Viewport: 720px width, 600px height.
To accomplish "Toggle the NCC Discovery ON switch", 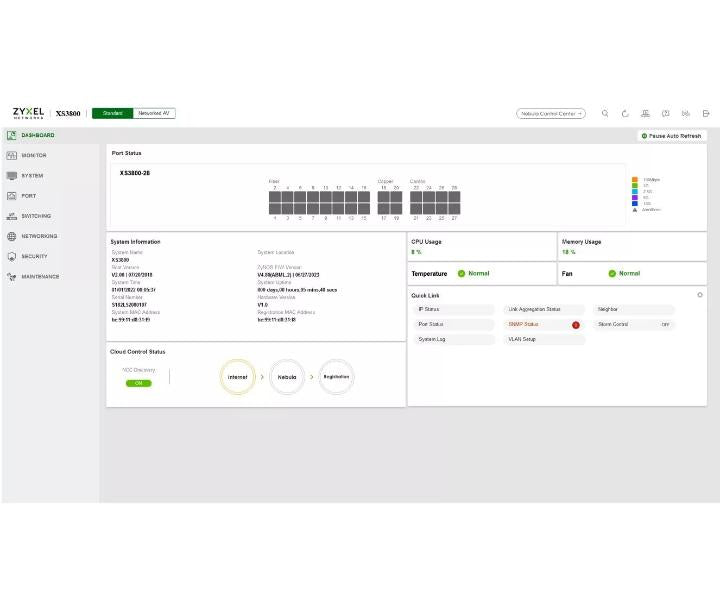I will pyautogui.click(x=139, y=383).
